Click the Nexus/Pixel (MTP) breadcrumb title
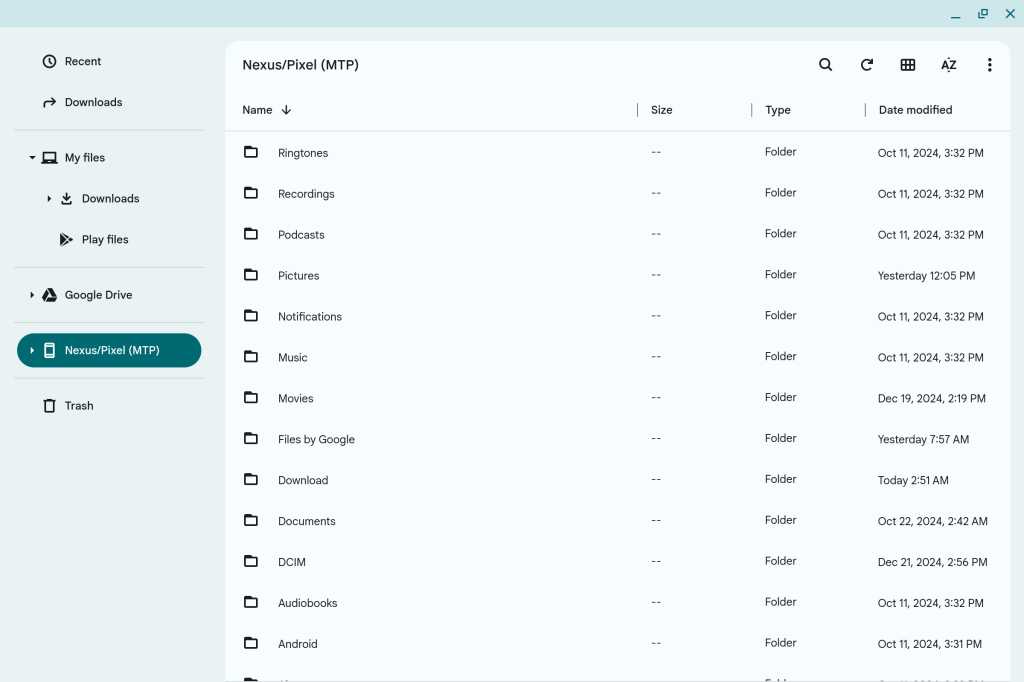The height and width of the screenshot is (682, 1024). click(x=300, y=65)
